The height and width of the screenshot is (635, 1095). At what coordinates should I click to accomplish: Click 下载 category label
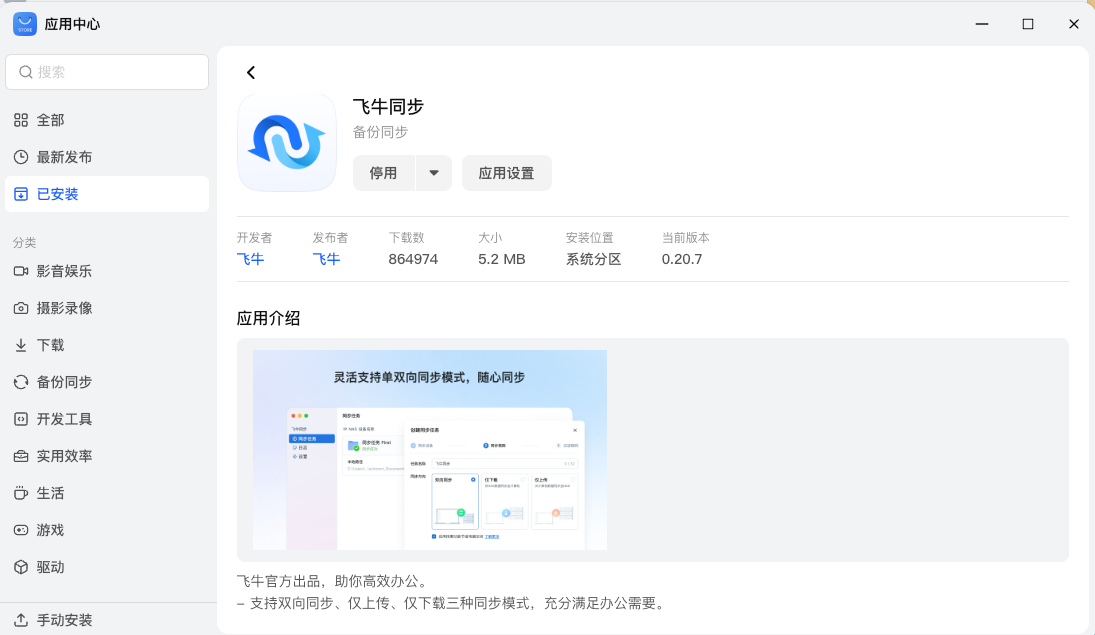click(50, 345)
